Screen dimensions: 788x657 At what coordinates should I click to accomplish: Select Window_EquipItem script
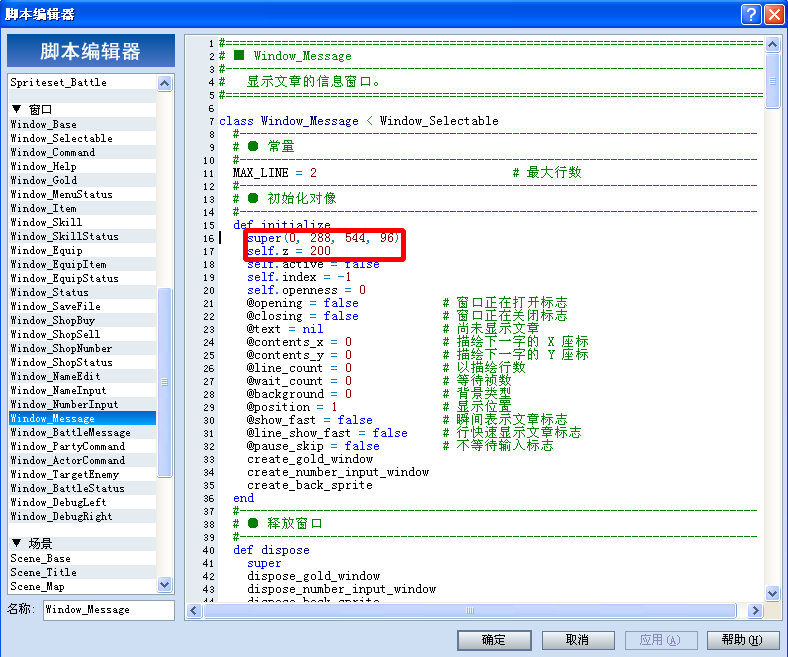(83, 264)
